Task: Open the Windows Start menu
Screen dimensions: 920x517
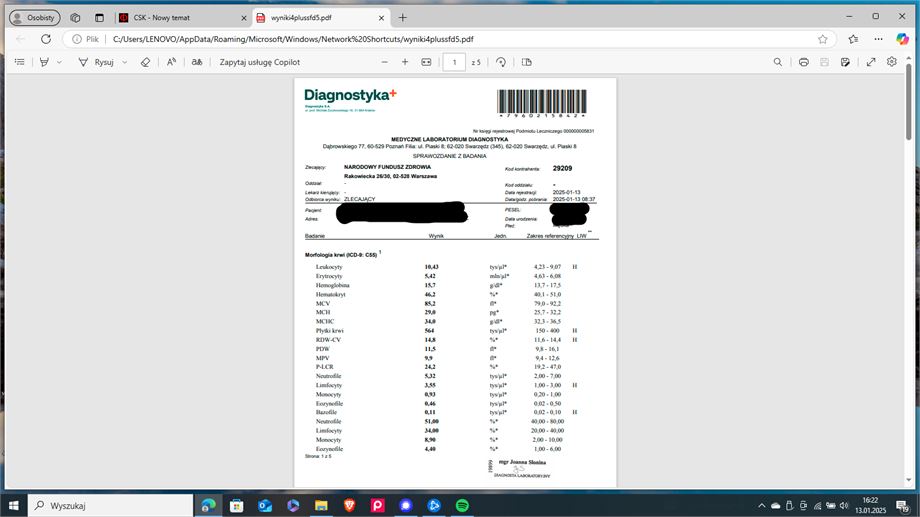Action: [13, 505]
